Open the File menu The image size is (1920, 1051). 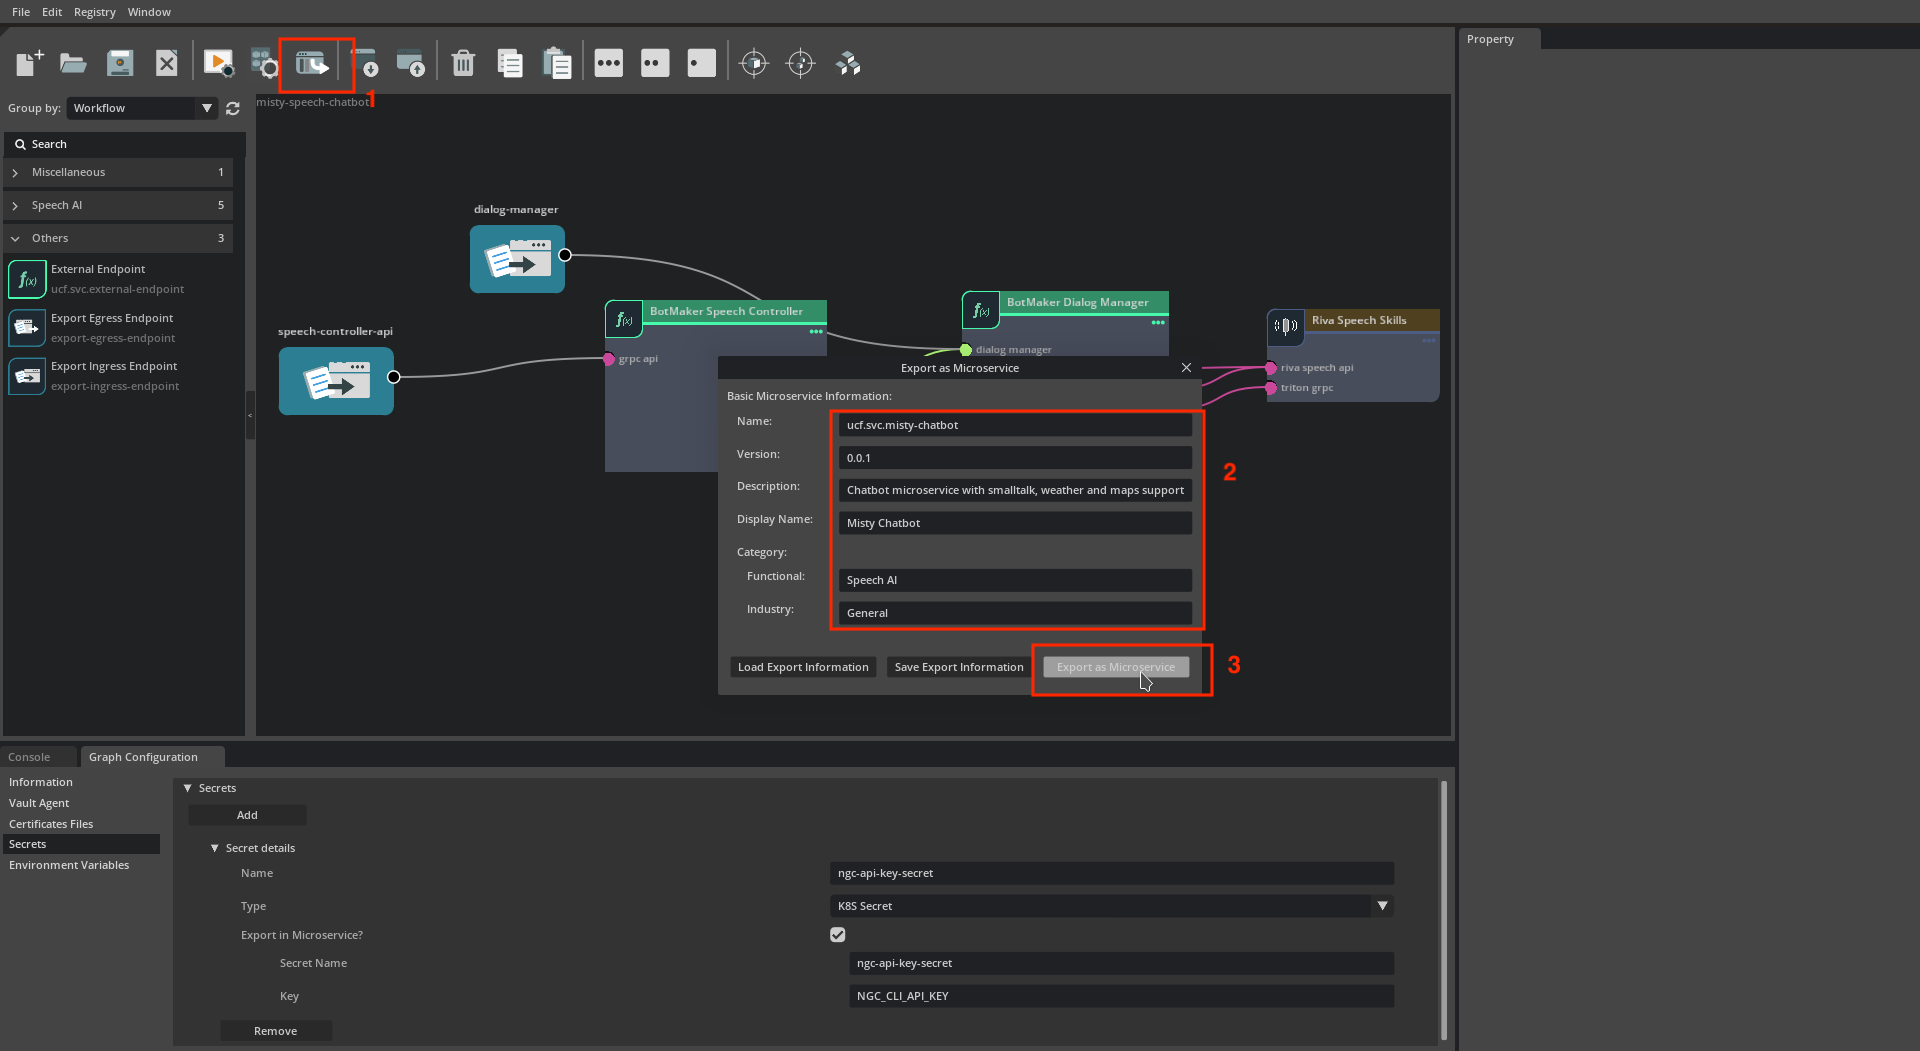[x=21, y=12]
